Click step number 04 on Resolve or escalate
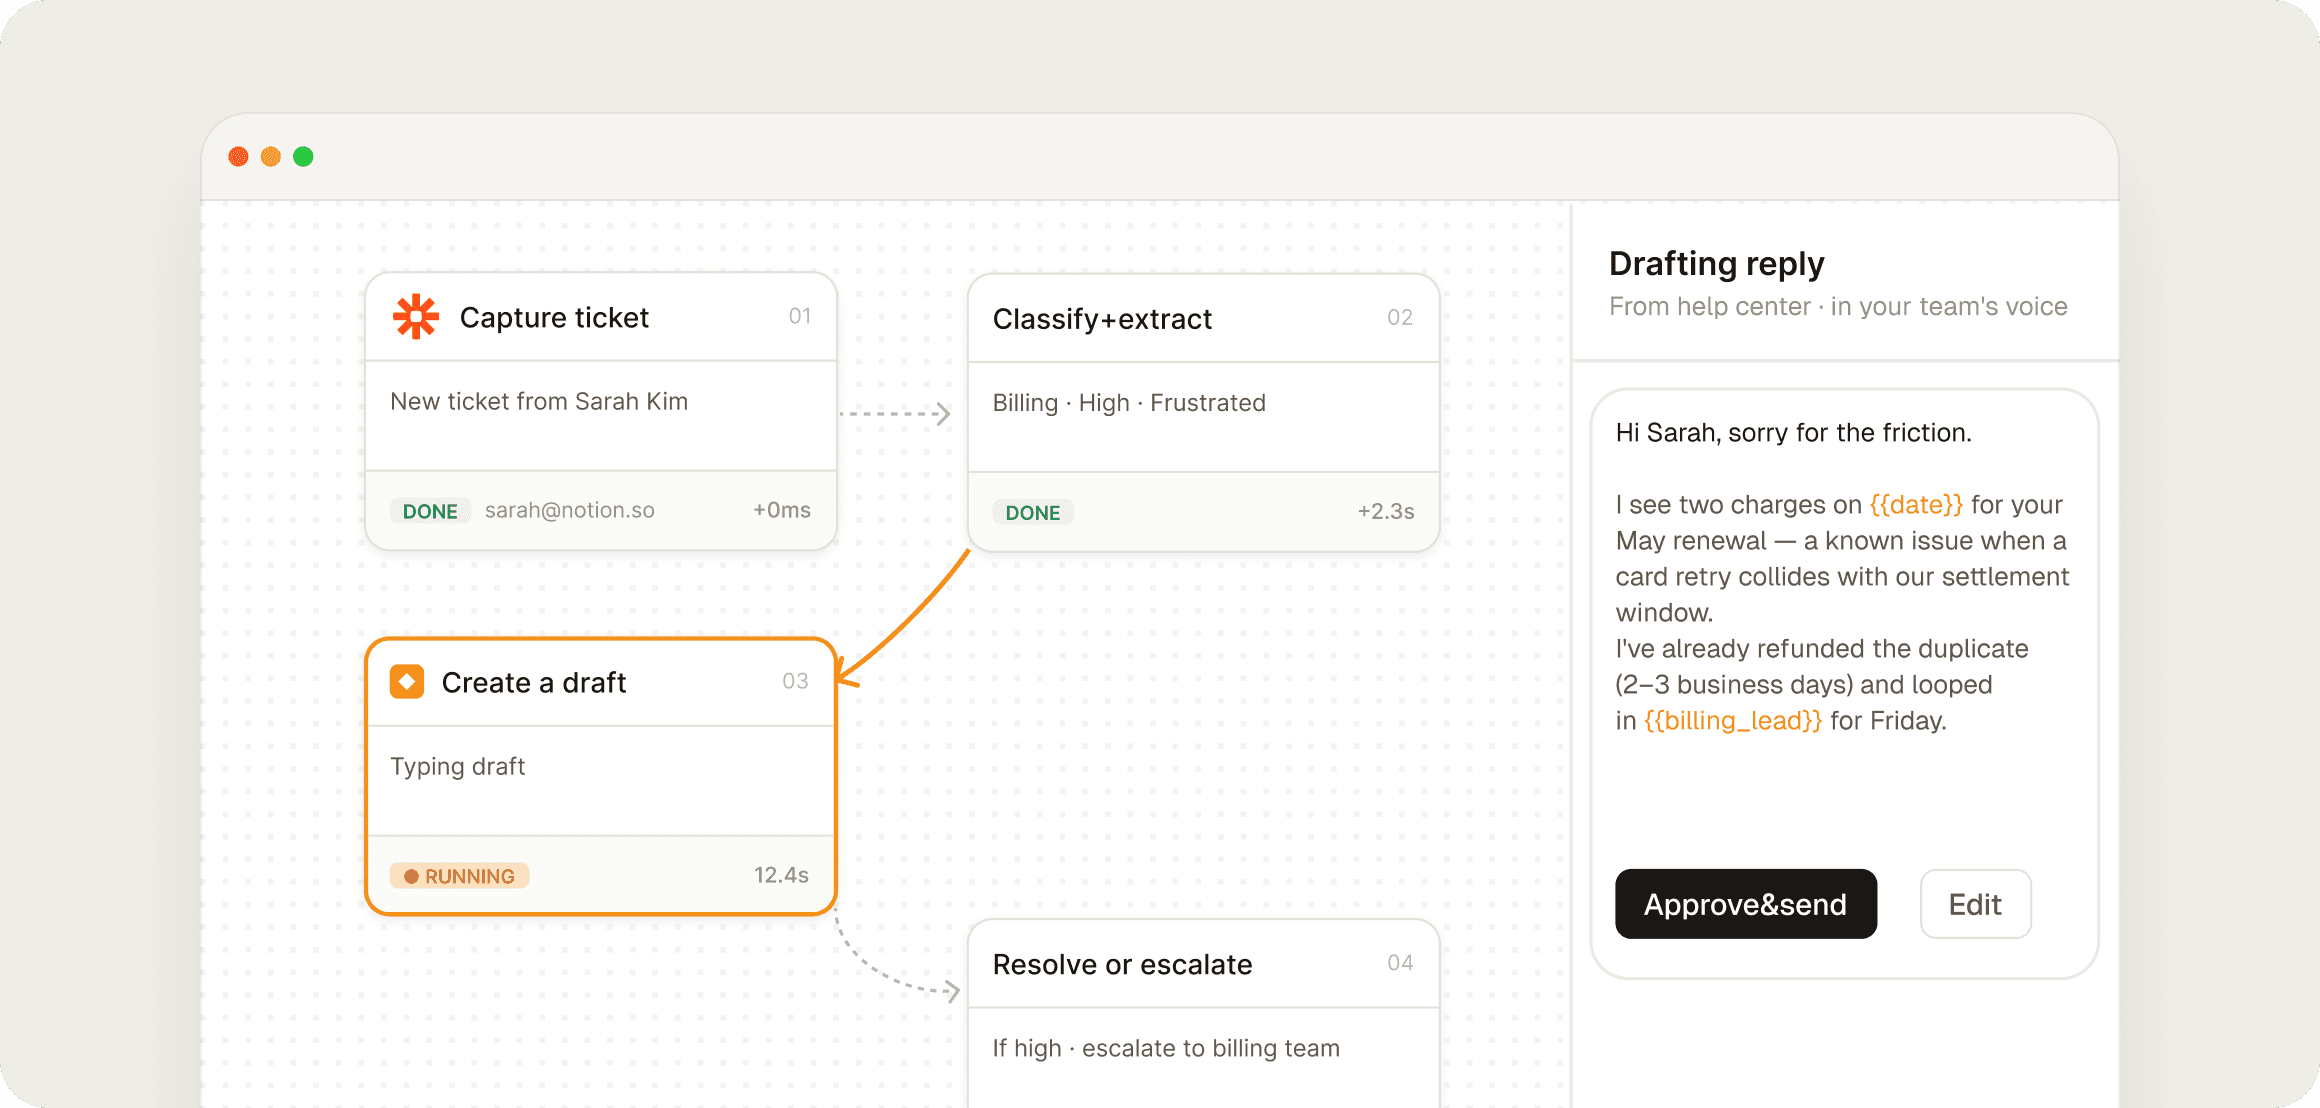 [1400, 963]
